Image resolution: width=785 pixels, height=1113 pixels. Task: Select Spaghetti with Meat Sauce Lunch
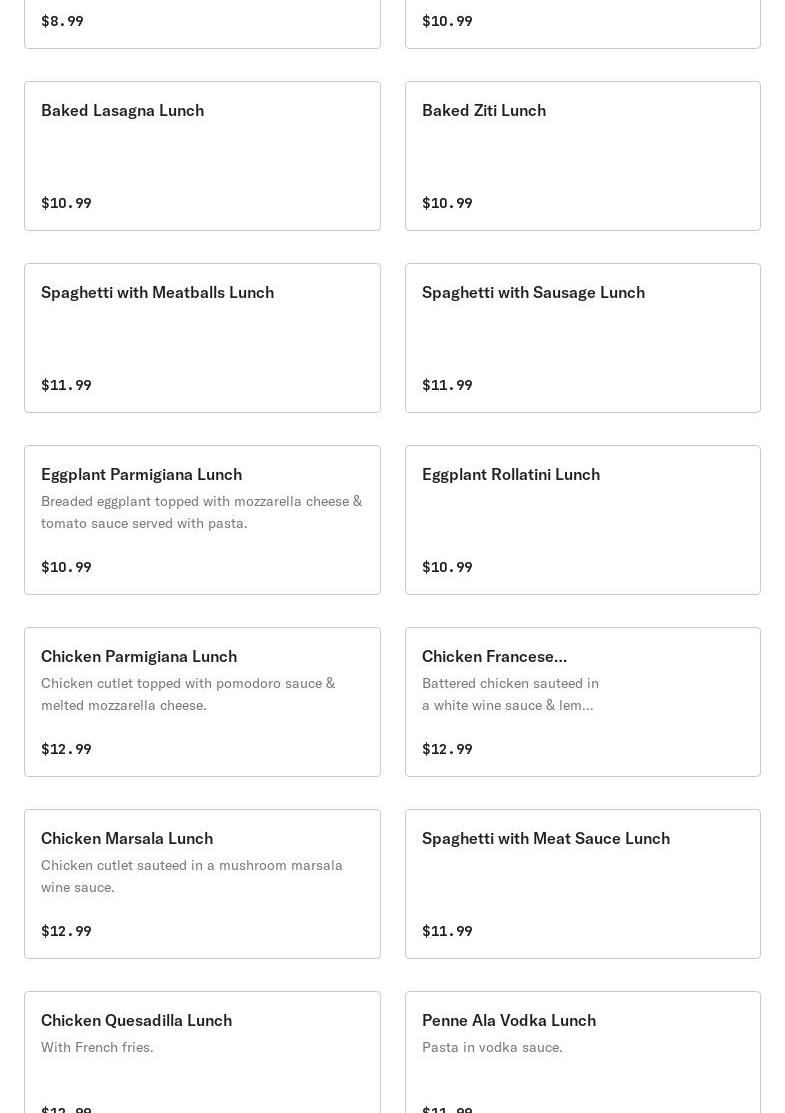pos(582,884)
